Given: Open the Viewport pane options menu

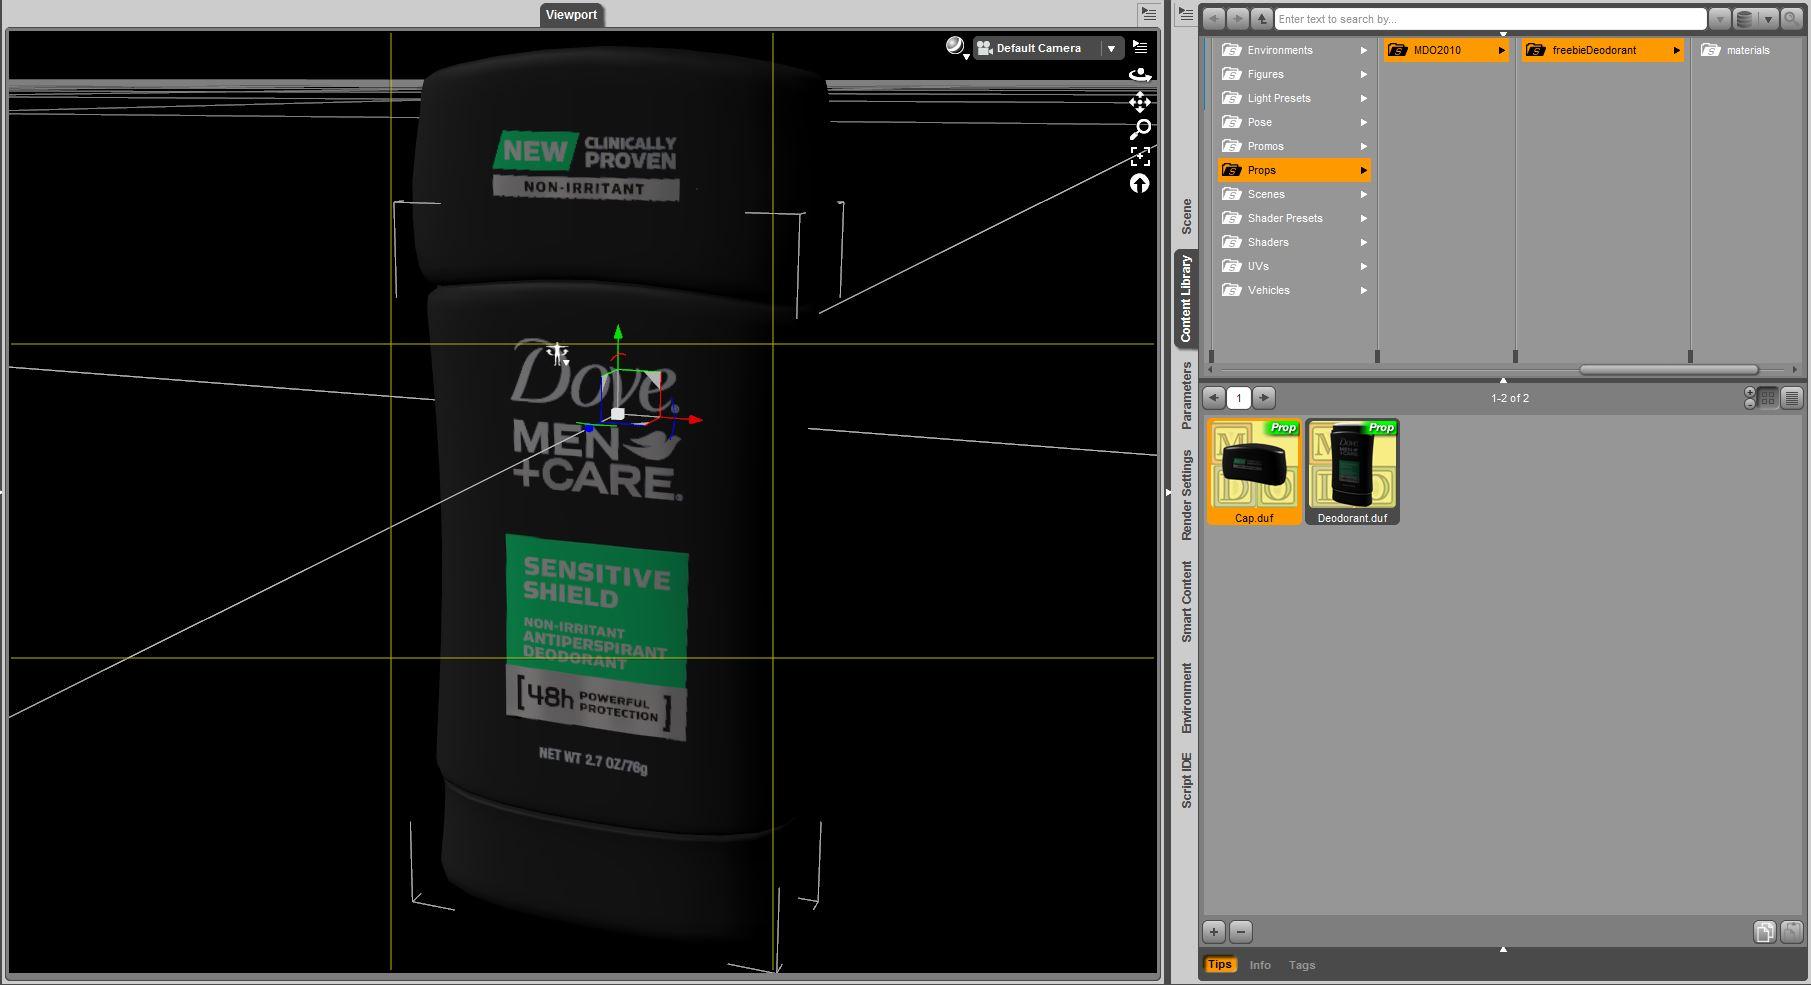Looking at the screenshot, I should pos(1148,14).
